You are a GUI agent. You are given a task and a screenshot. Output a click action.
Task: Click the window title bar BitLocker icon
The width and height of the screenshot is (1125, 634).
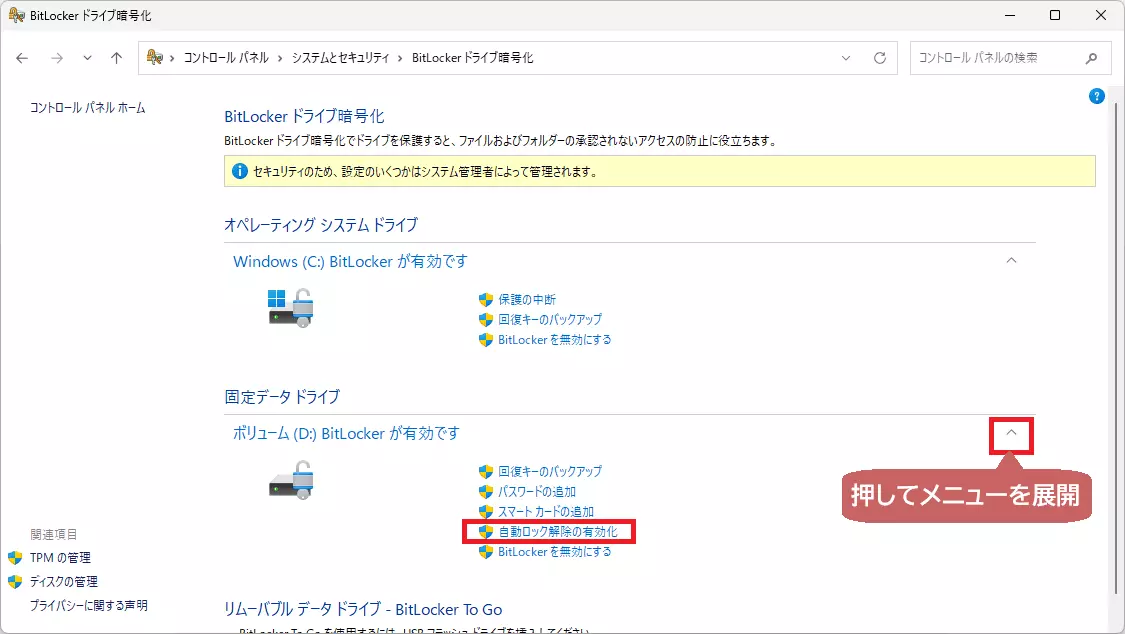(16, 15)
